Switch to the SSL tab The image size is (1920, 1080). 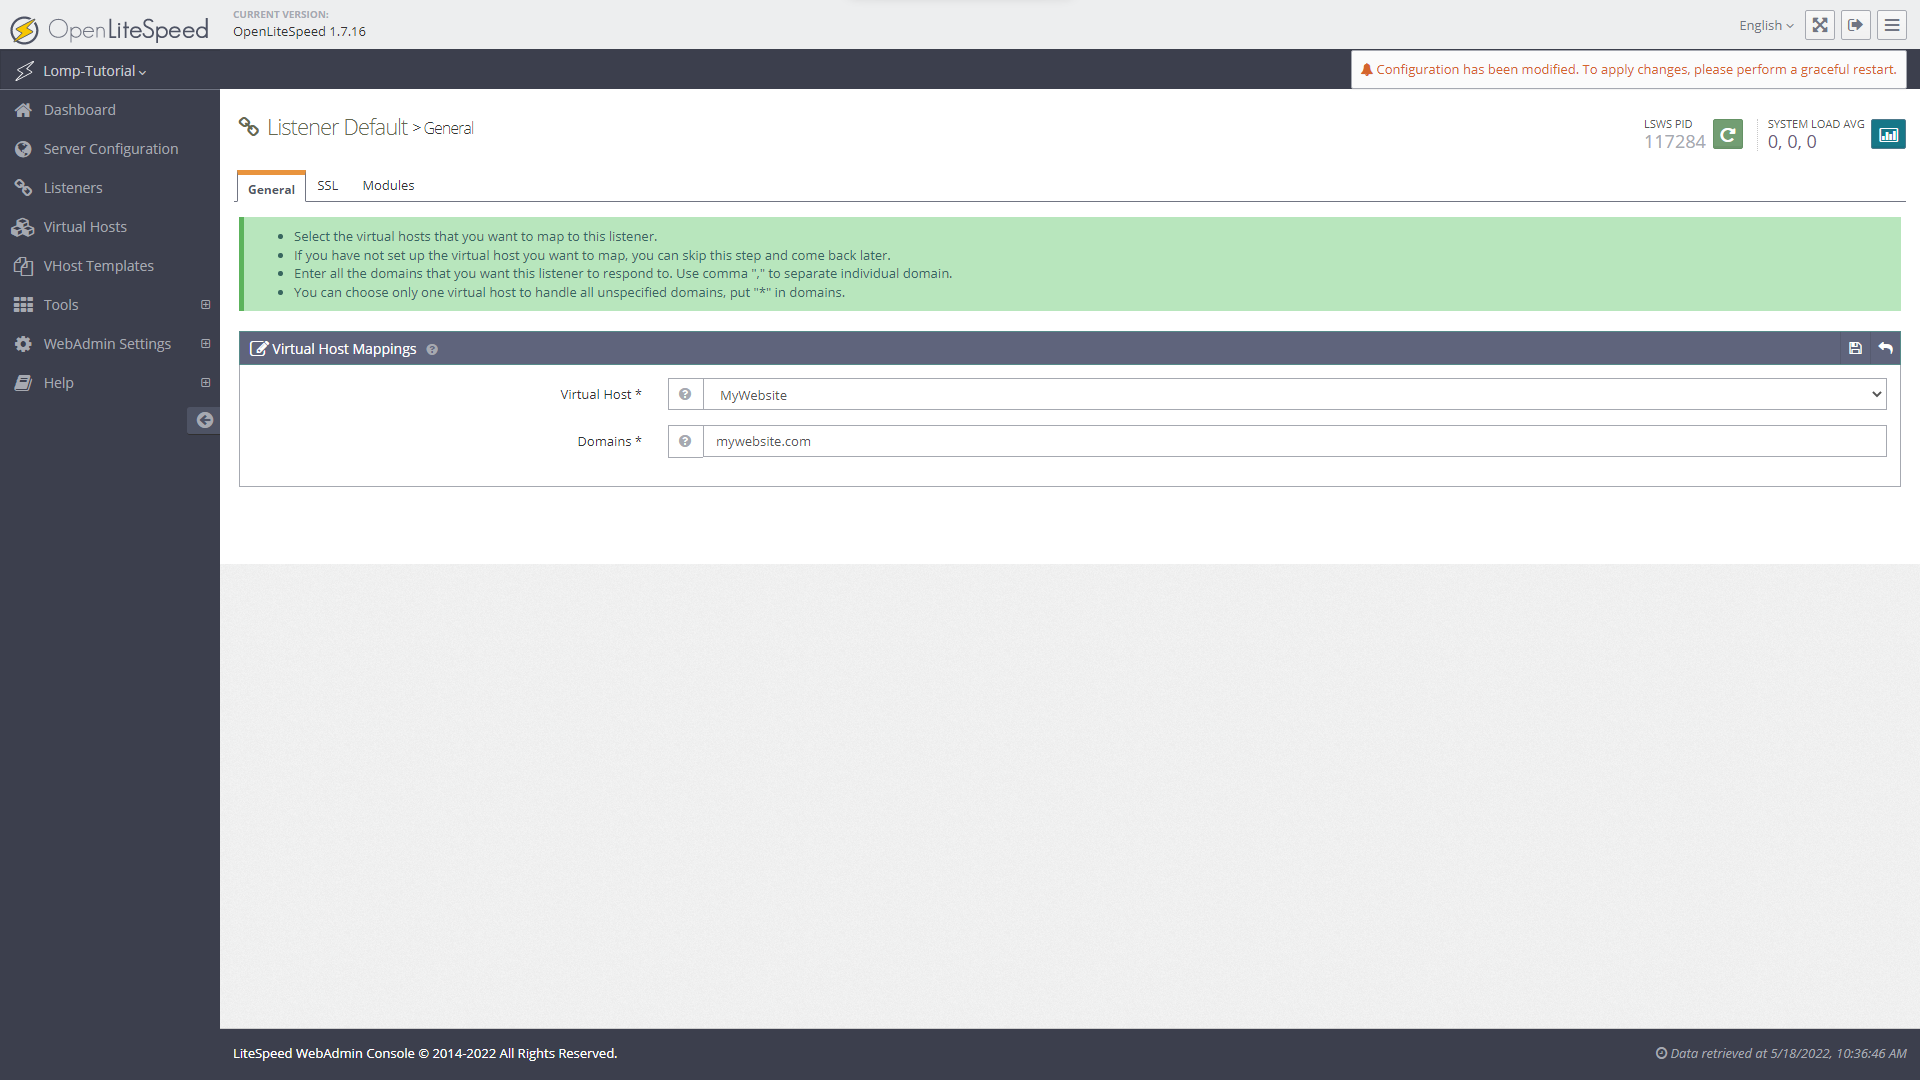[x=328, y=185]
